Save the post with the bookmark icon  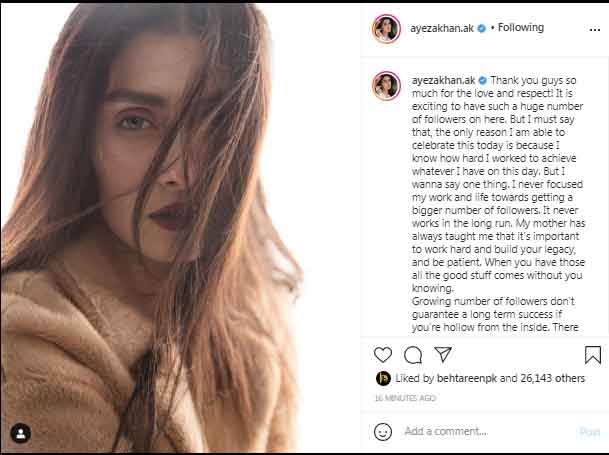592,355
